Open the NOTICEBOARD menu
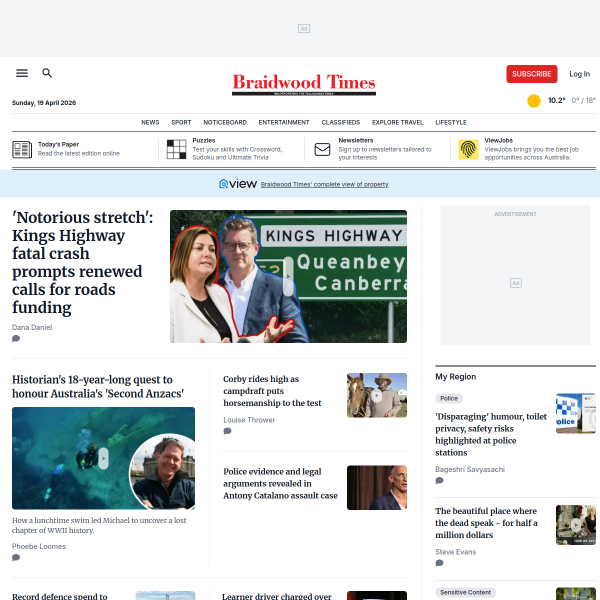The height and width of the screenshot is (600, 600). click(225, 122)
